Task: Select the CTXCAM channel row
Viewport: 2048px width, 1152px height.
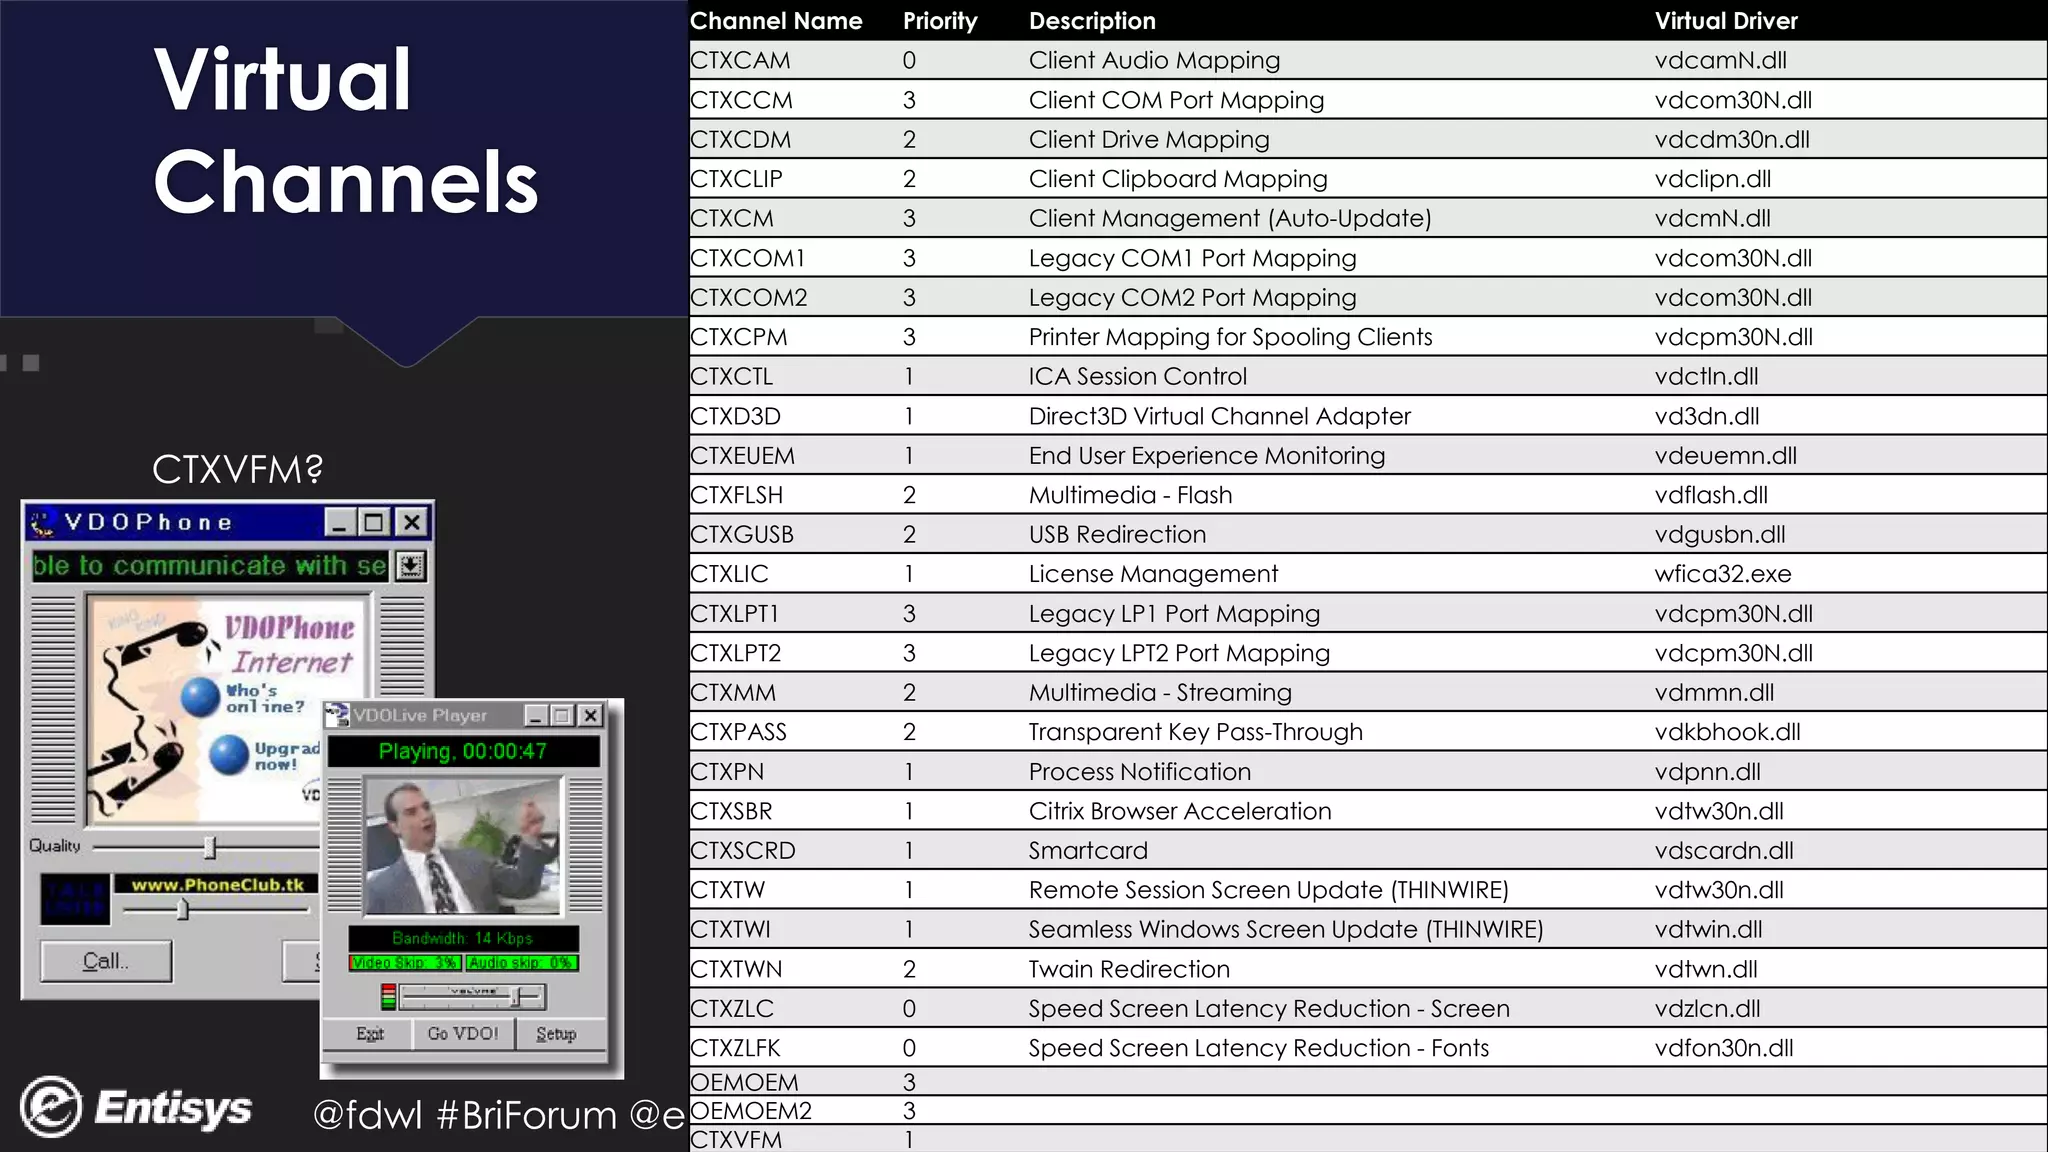Action: point(1368,60)
